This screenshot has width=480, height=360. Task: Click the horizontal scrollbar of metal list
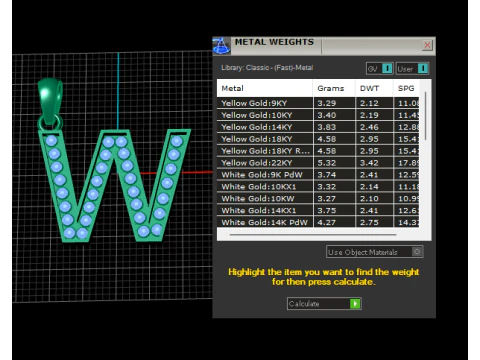click(313, 235)
